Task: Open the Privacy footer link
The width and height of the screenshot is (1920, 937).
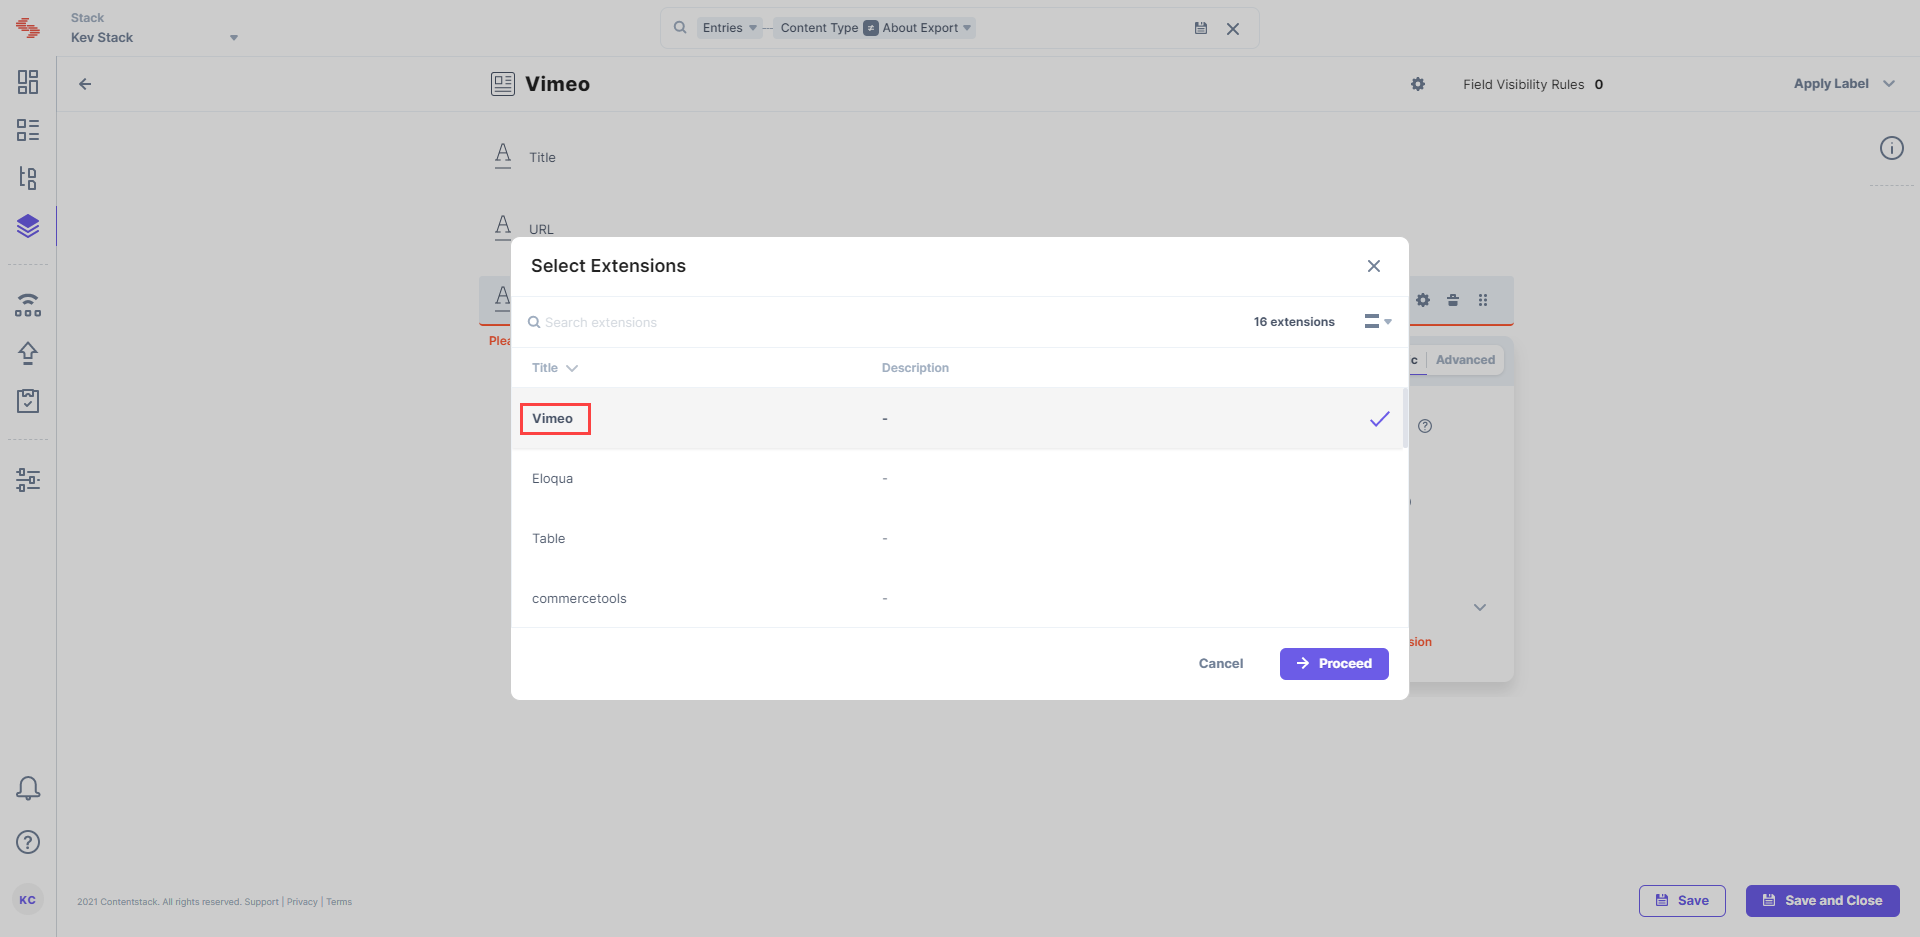Action: click(x=302, y=902)
